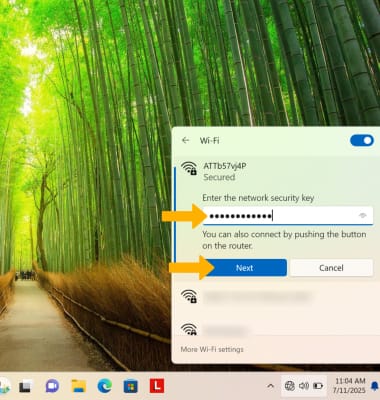Launch Microsoft Edge from the taskbar
The width and height of the screenshot is (380, 400).
pos(105,386)
